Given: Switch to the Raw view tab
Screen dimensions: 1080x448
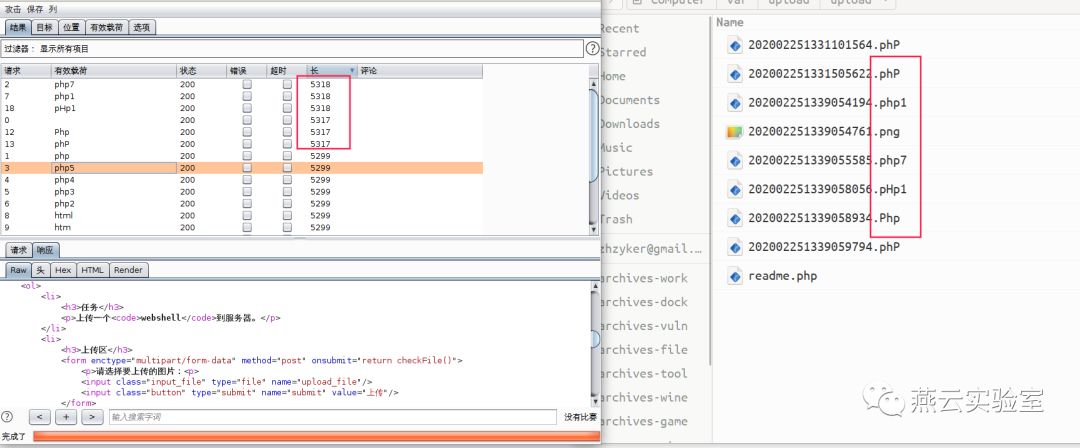Looking at the screenshot, I should [x=18, y=270].
